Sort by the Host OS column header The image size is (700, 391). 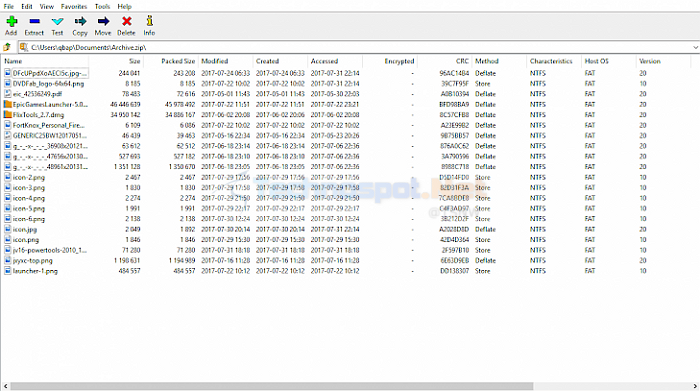click(596, 61)
